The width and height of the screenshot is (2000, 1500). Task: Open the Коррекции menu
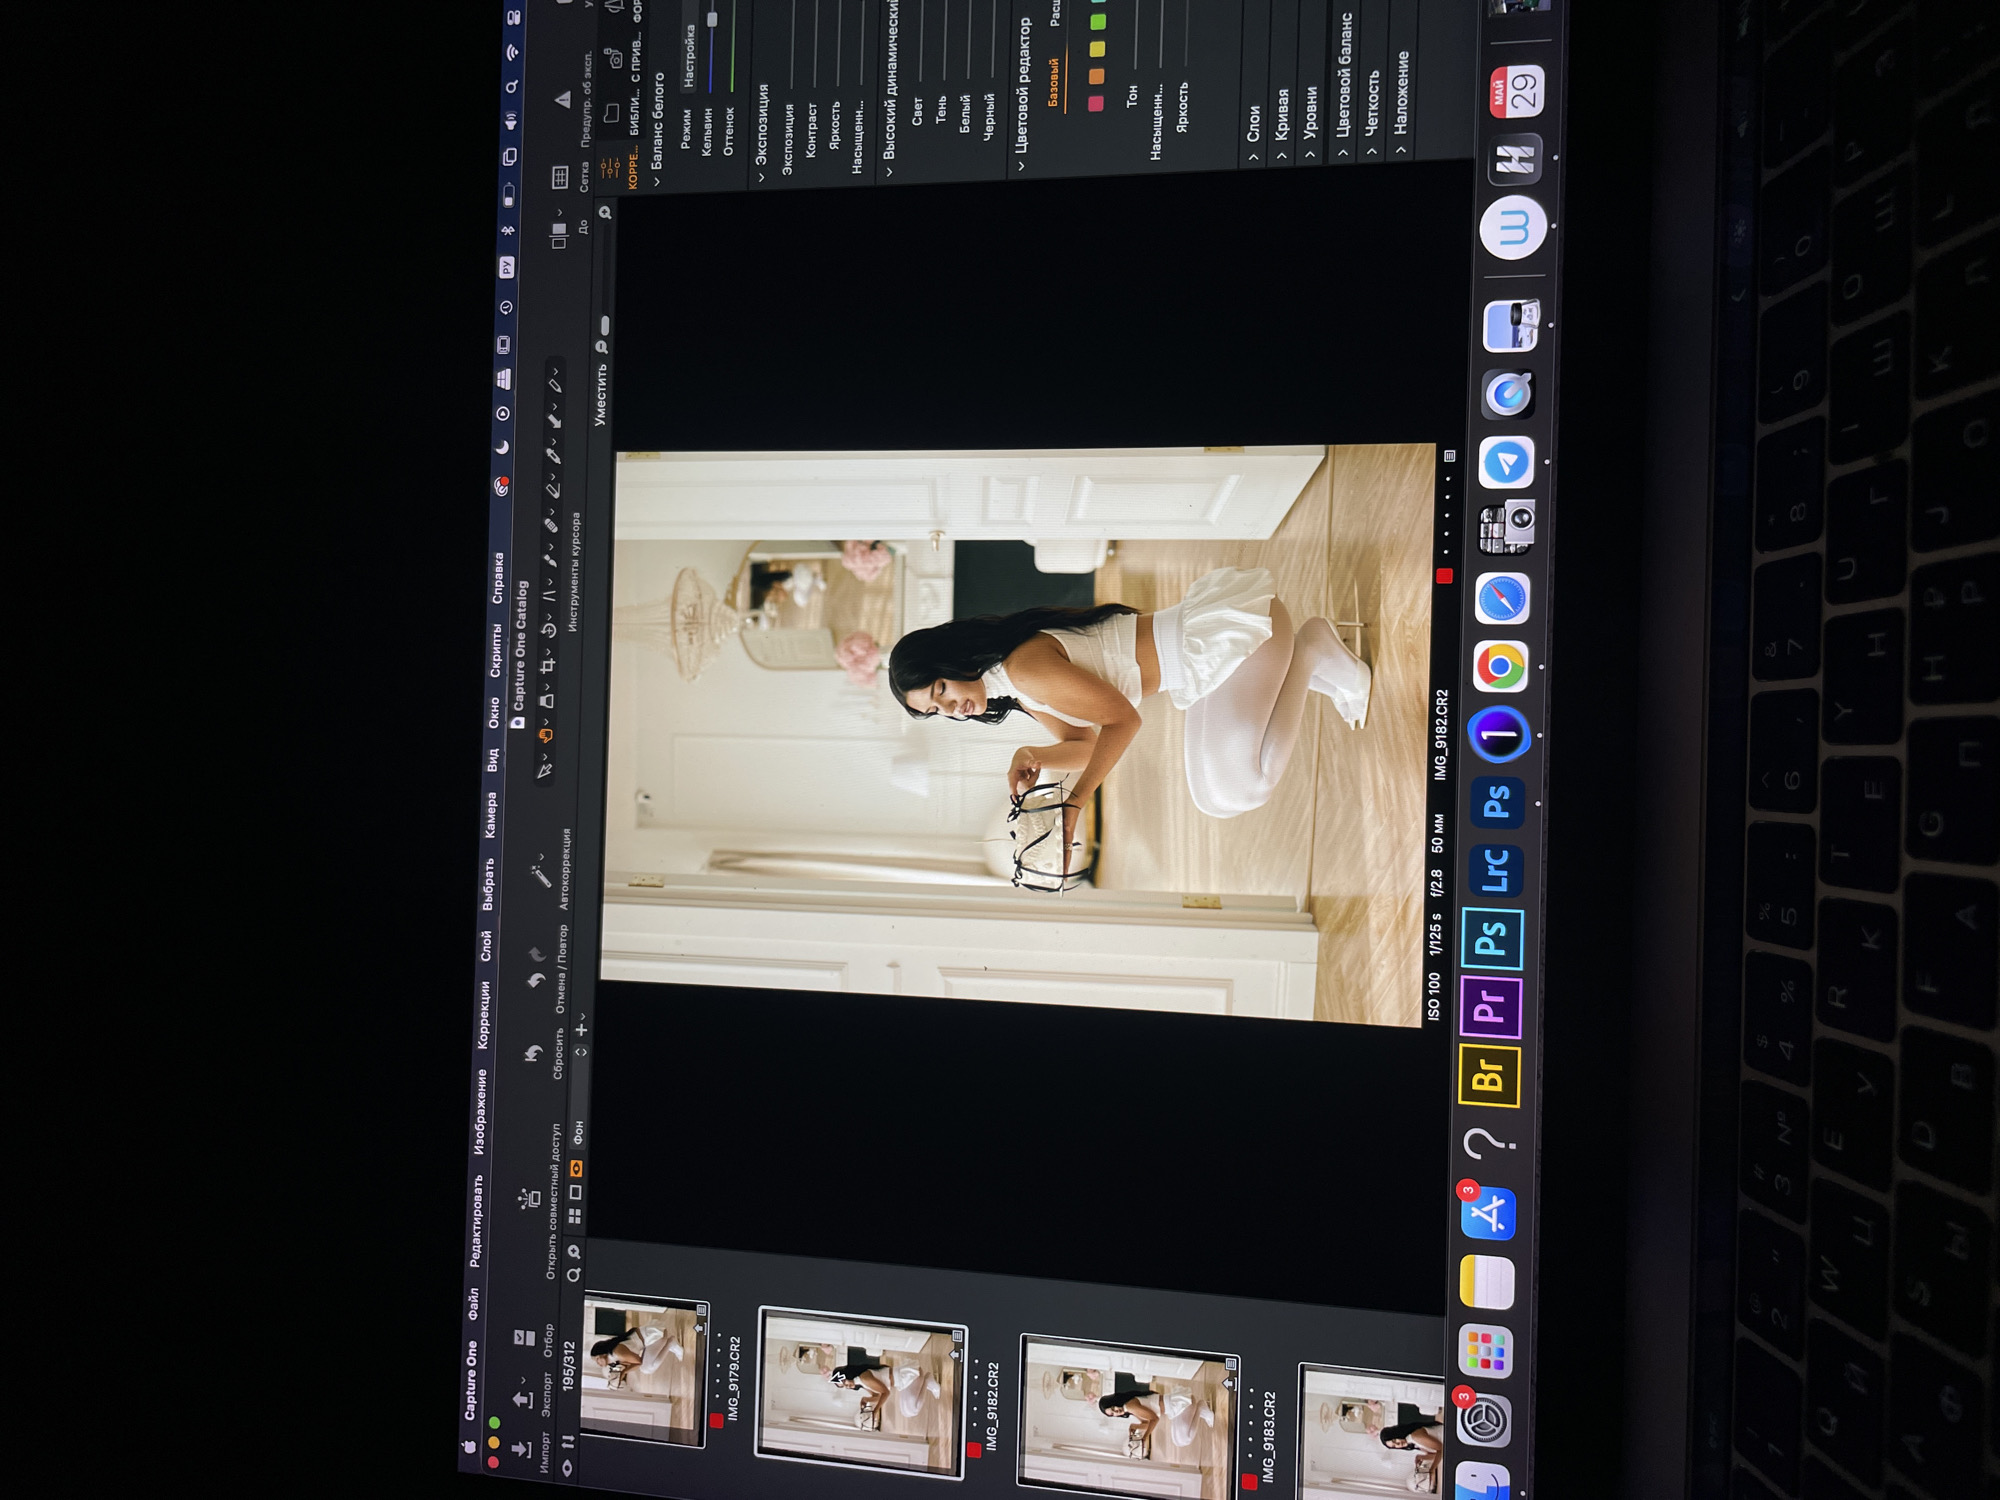tap(483, 1014)
